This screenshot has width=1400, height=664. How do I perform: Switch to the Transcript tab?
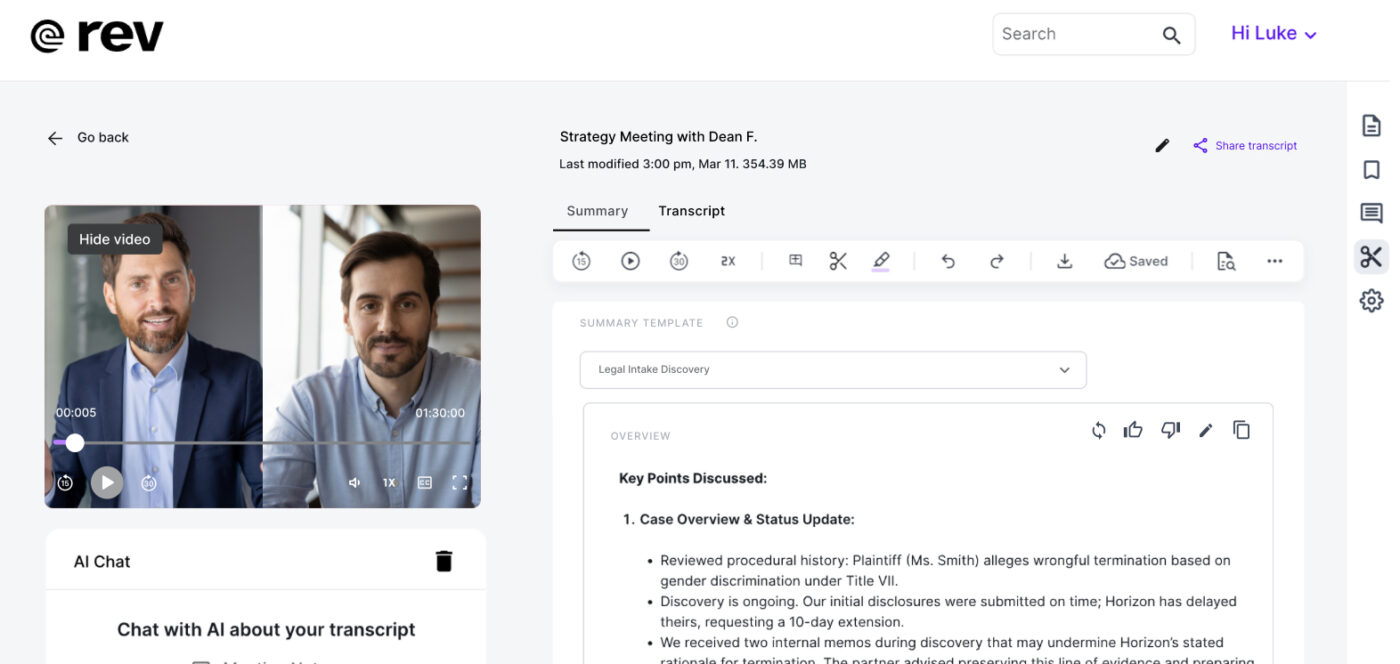point(691,211)
